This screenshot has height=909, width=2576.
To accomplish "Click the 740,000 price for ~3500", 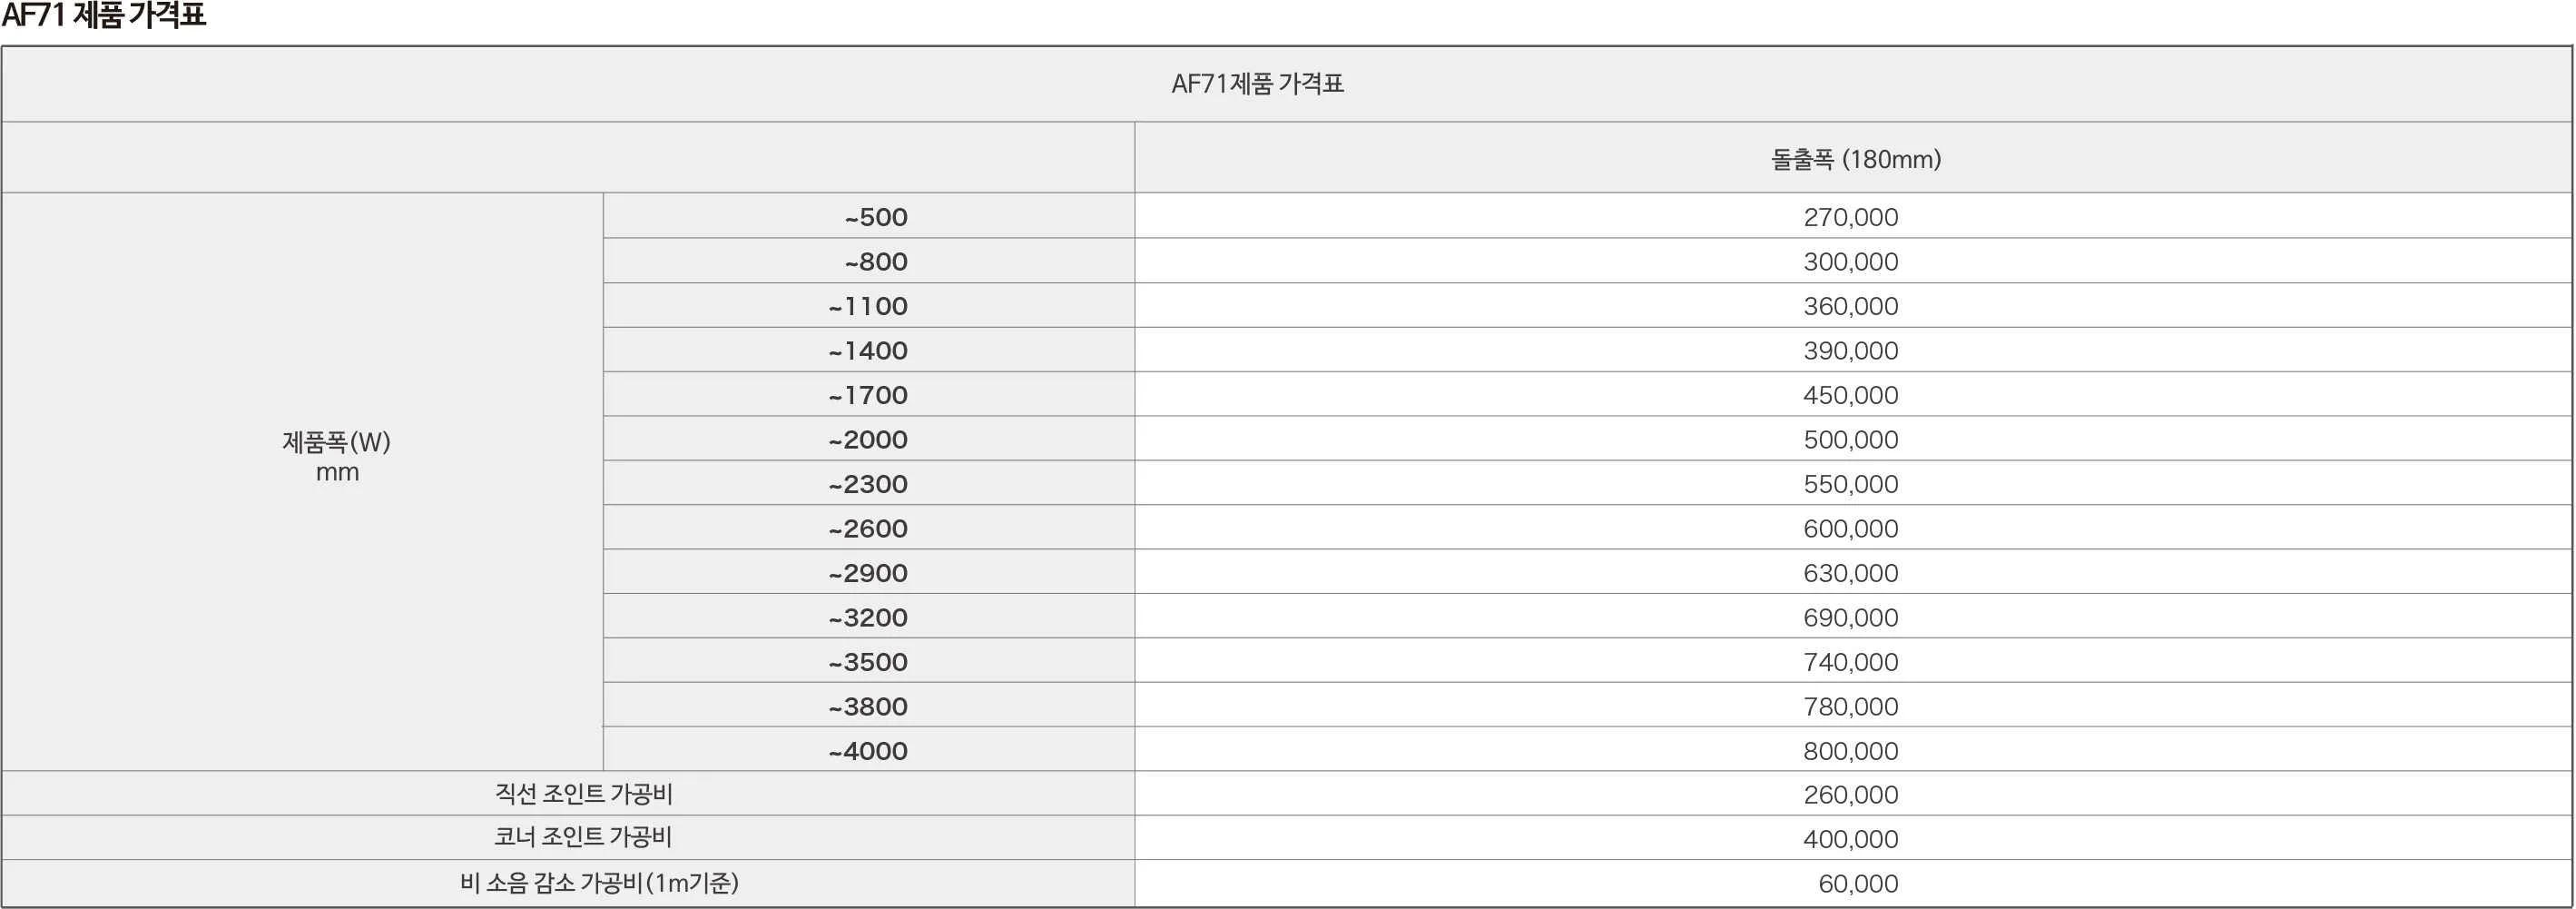I will tap(1850, 662).
